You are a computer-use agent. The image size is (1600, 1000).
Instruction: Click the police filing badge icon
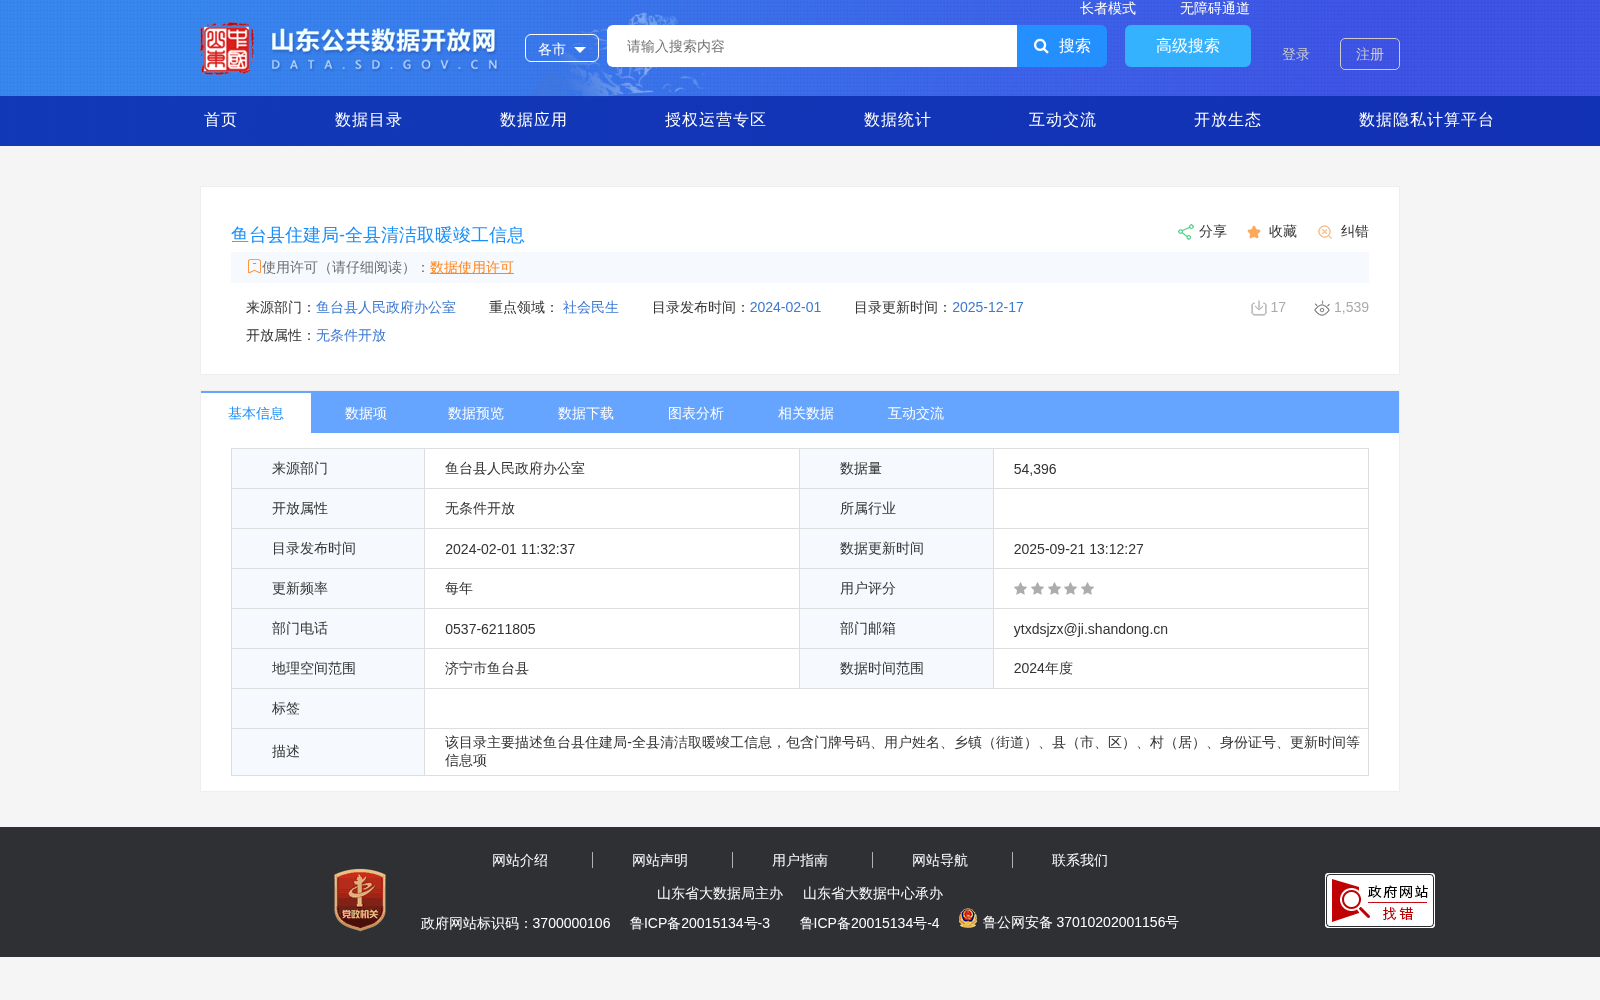[x=968, y=918]
